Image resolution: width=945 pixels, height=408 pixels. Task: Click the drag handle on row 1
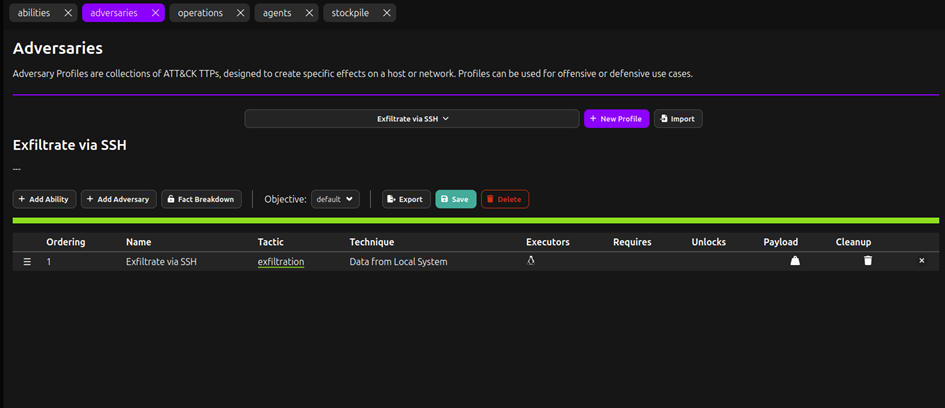(x=27, y=262)
